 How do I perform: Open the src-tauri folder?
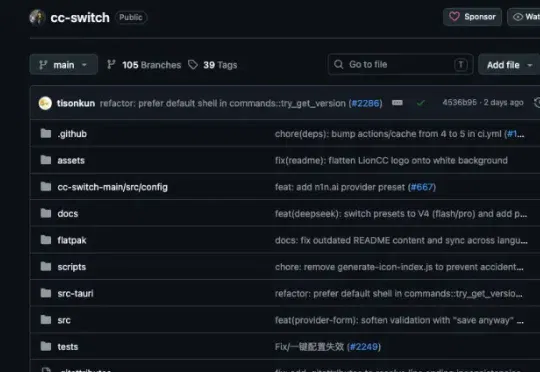coord(75,293)
